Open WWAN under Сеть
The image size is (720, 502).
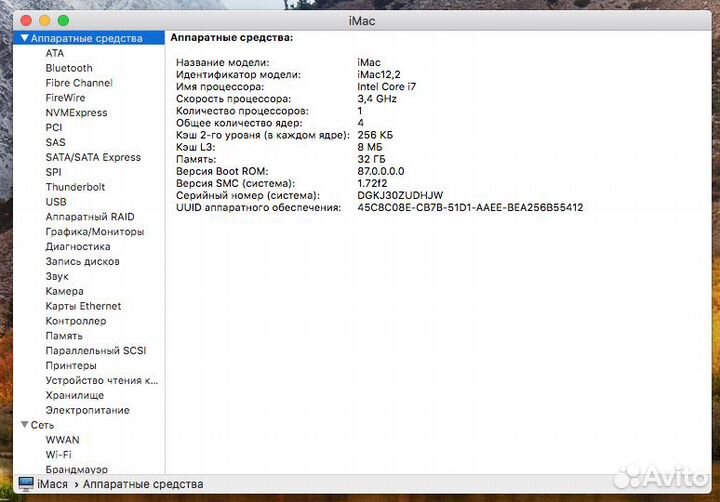click(x=62, y=440)
